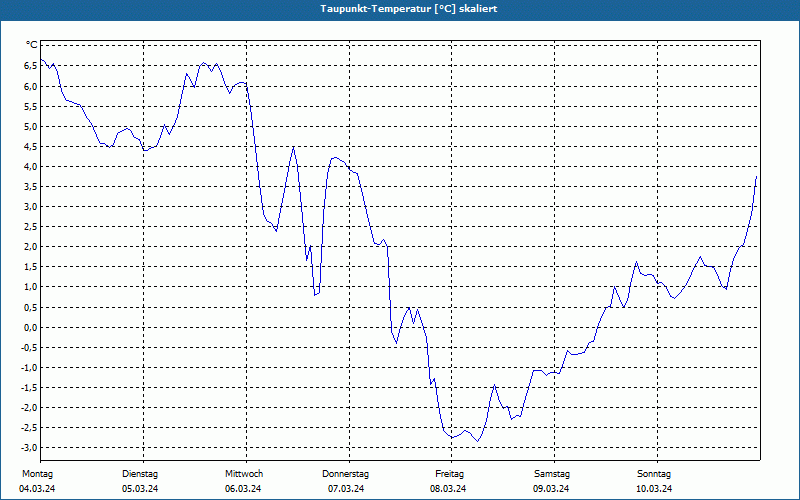Click the curve's final peak on Sonntag evening
Viewport: 800px width, 500px height.
[756, 177]
